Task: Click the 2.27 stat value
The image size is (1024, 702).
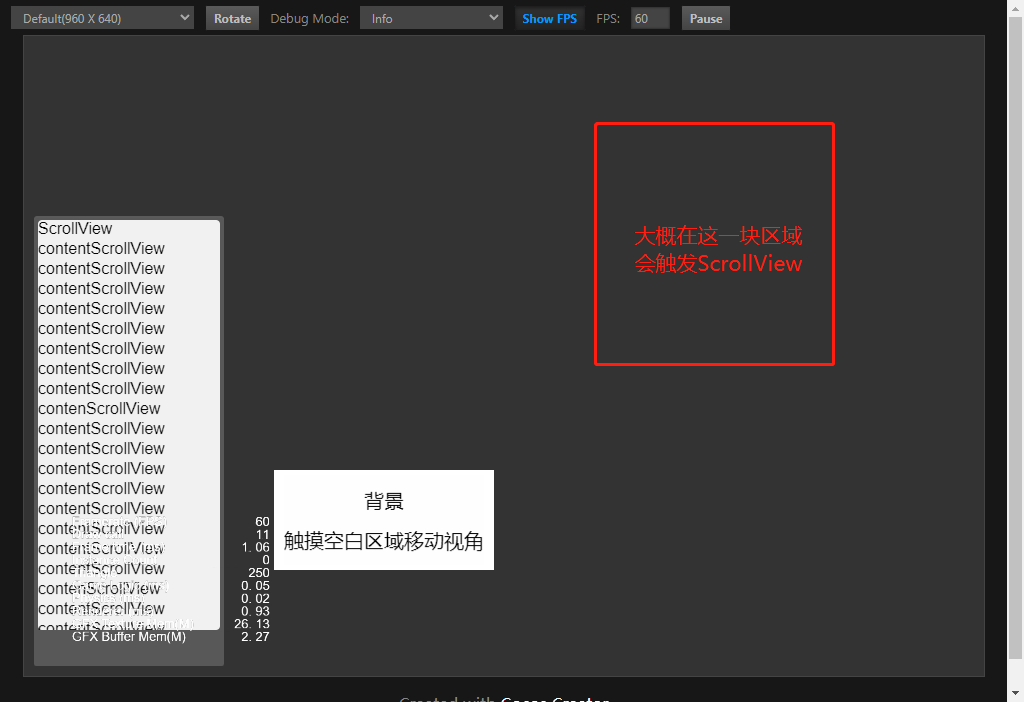Action: (x=255, y=637)
